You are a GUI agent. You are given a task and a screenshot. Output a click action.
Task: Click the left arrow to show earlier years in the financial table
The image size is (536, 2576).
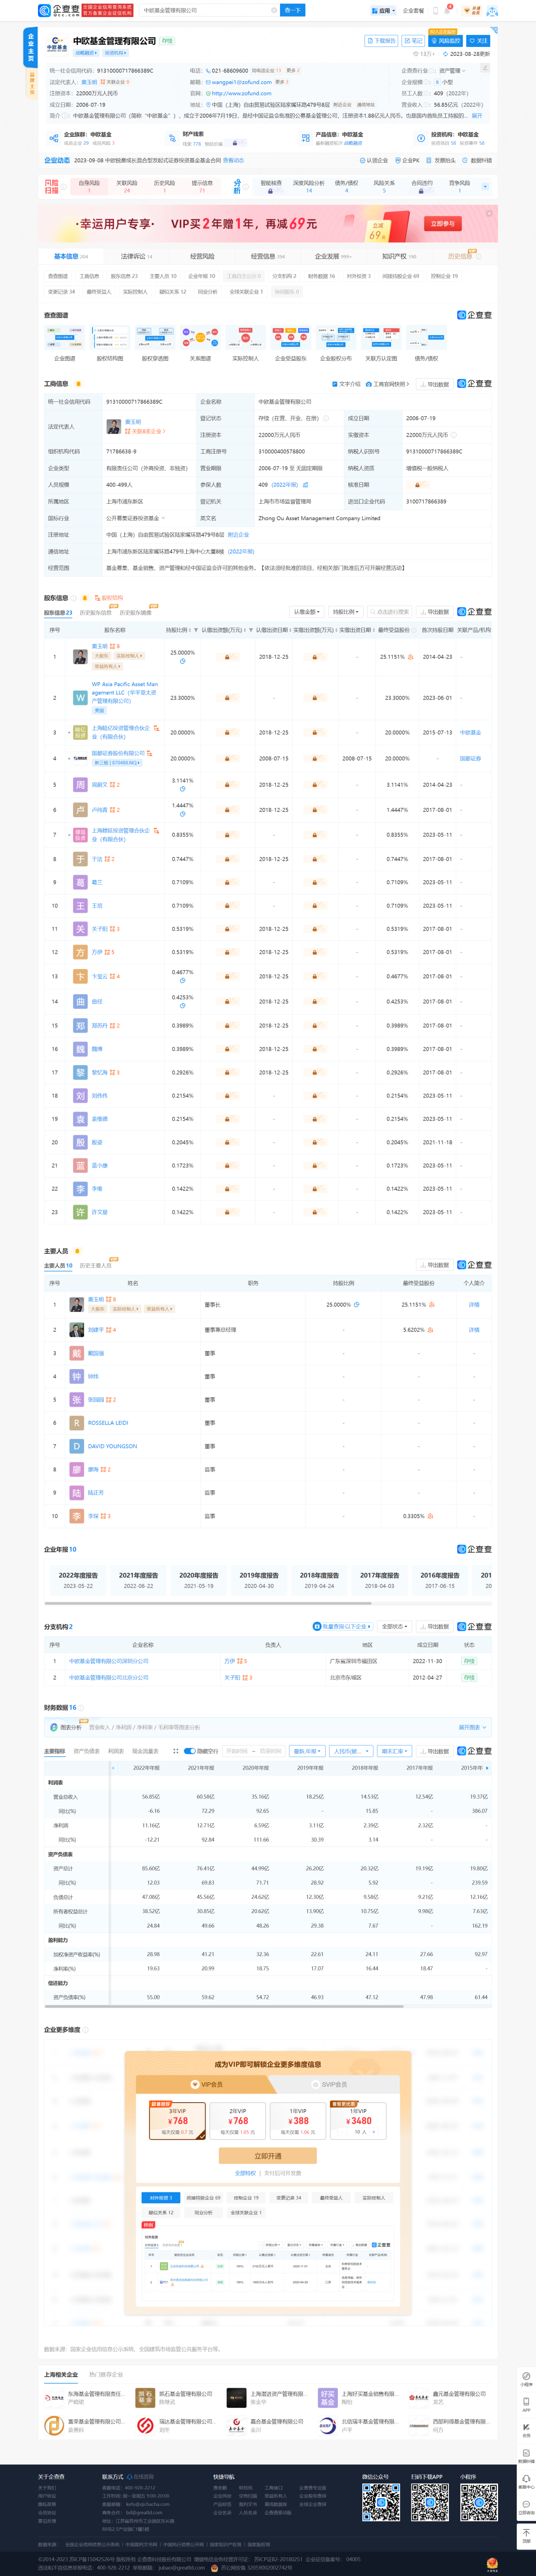pos(112,1767)
